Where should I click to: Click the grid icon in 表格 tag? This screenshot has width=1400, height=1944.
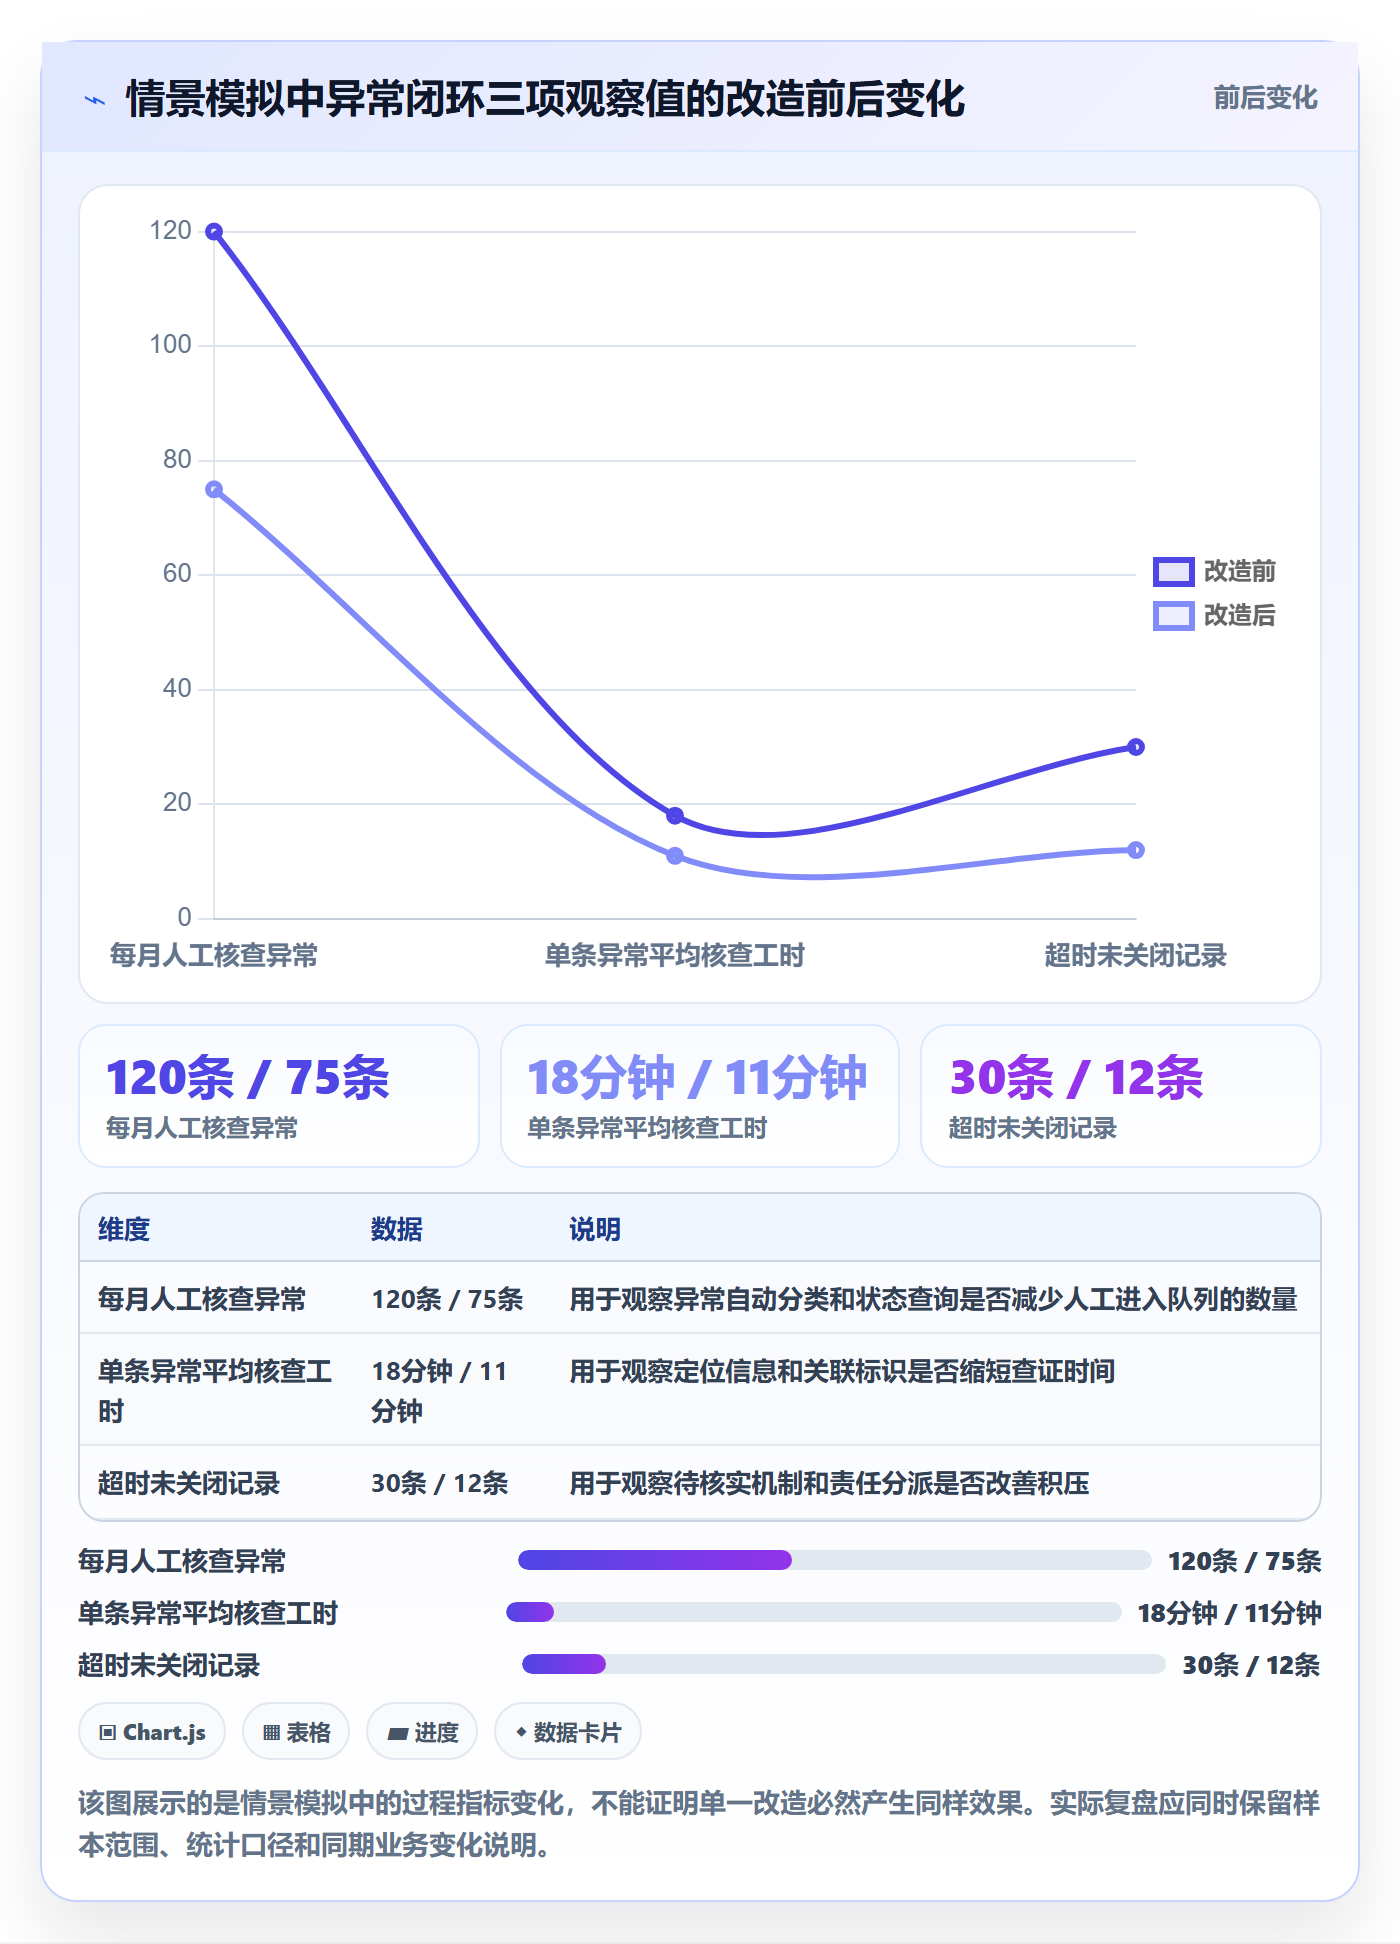tap(271, 1733)
